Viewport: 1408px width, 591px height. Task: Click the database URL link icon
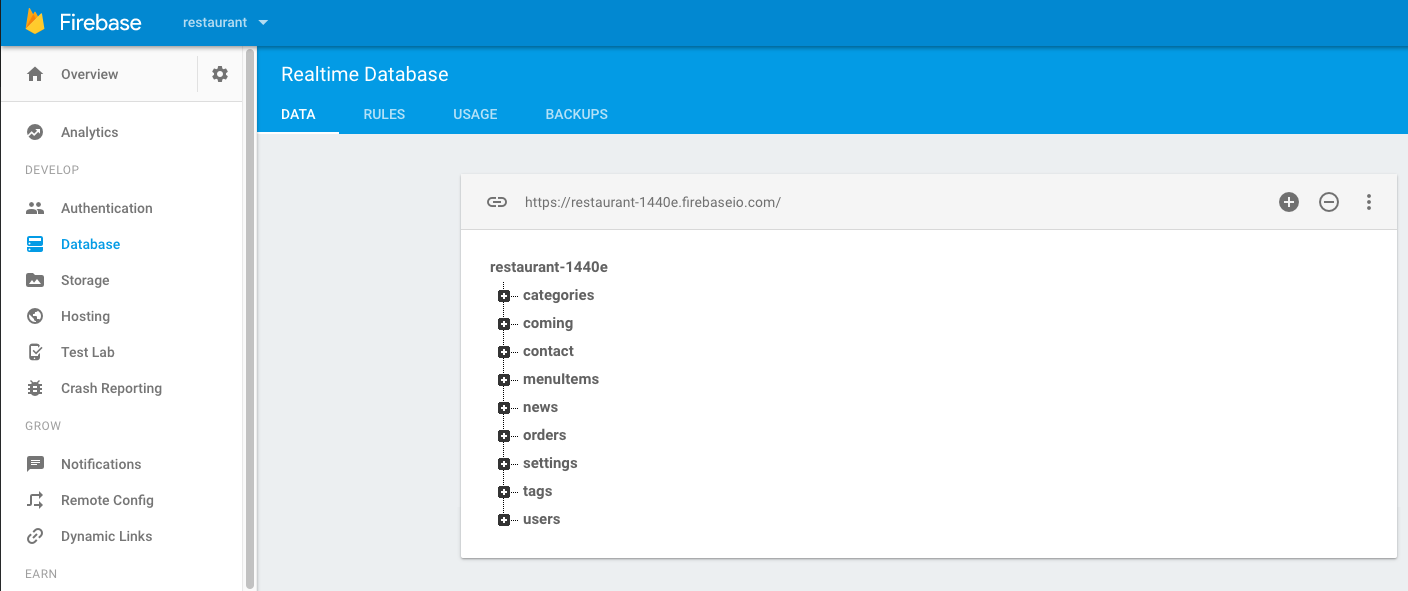[x=497, y=202]
